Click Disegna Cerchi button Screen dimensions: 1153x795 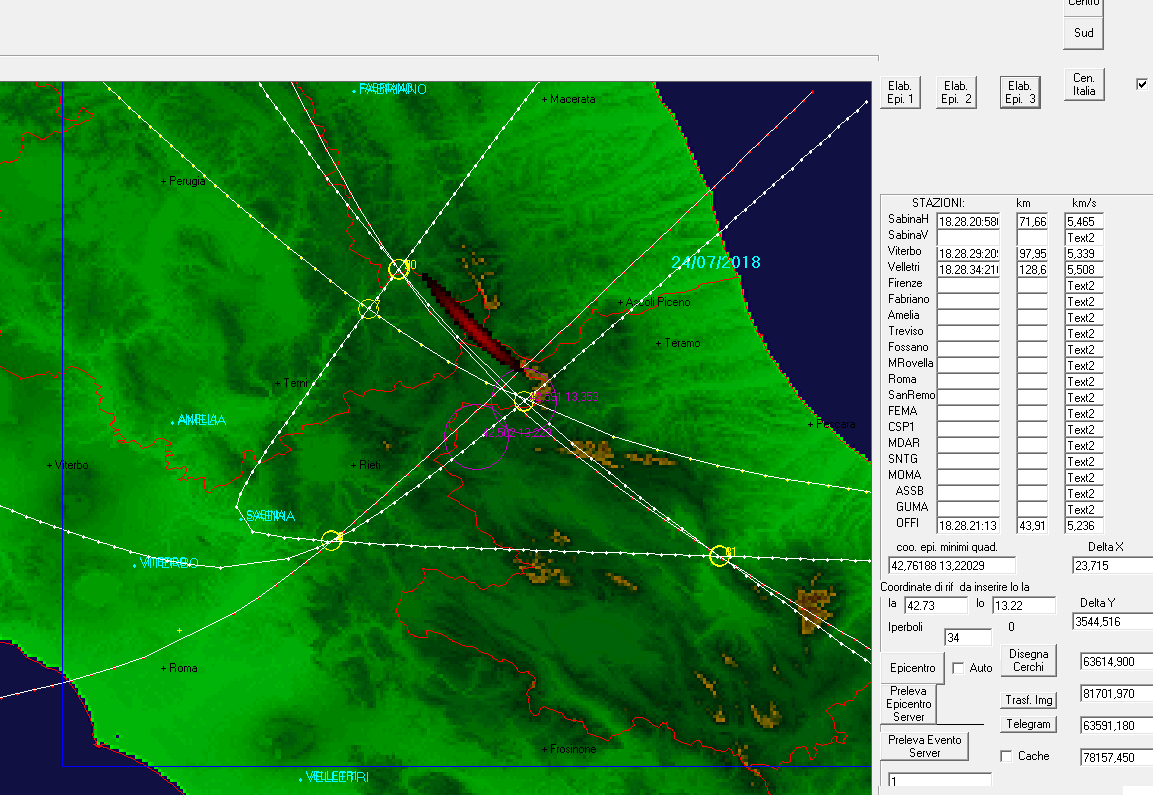tap(1028, 660)
